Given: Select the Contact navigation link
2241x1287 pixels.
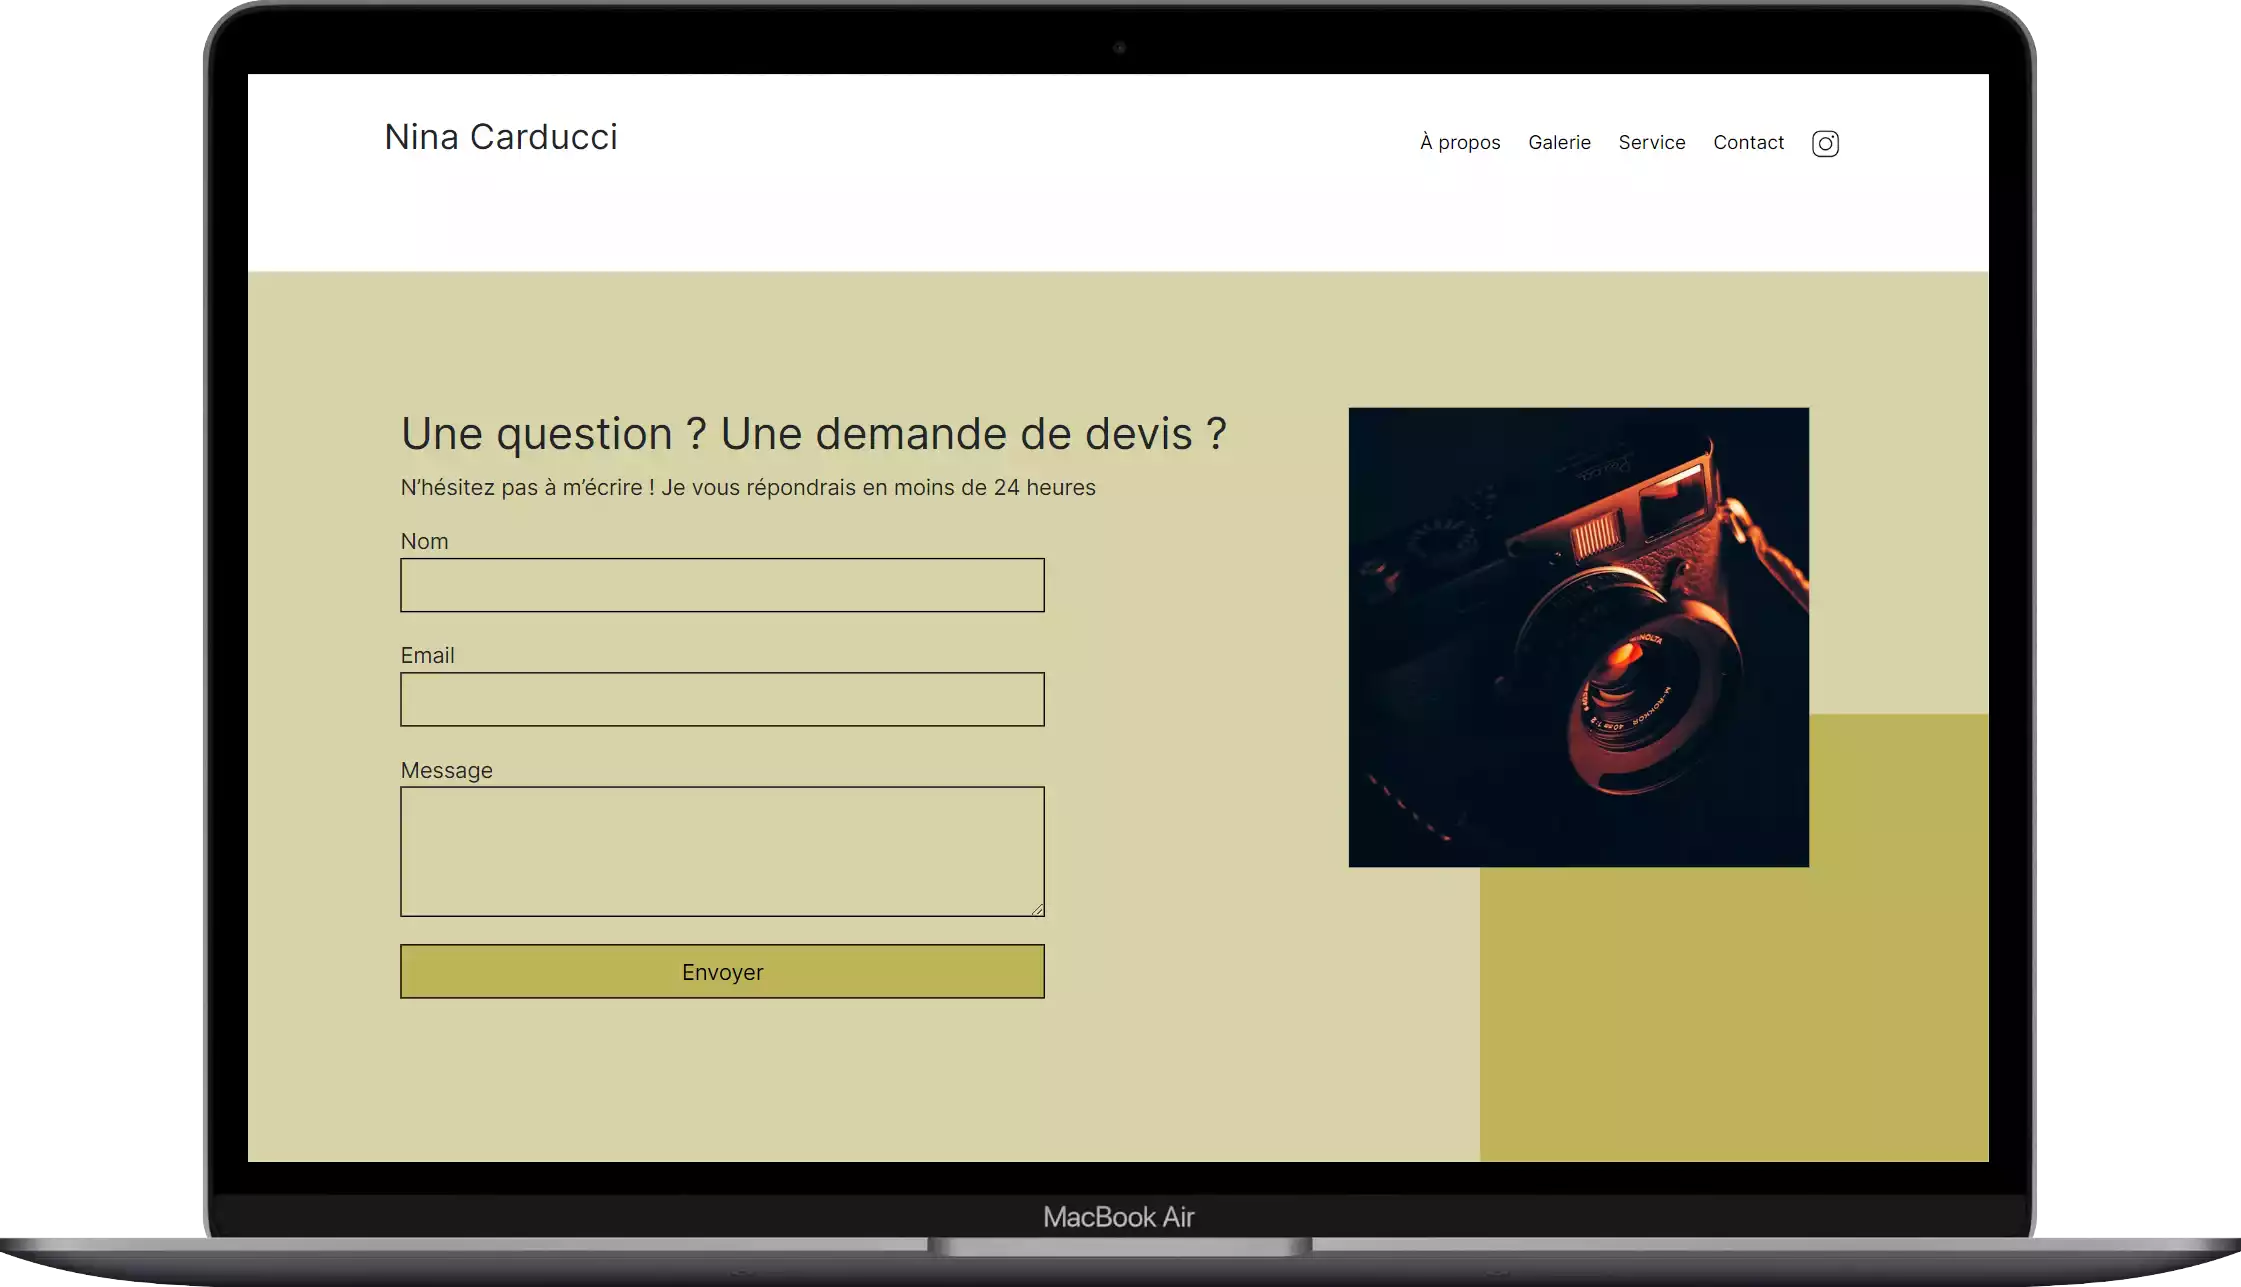Looking at the screenshot, I should 1748,142.
